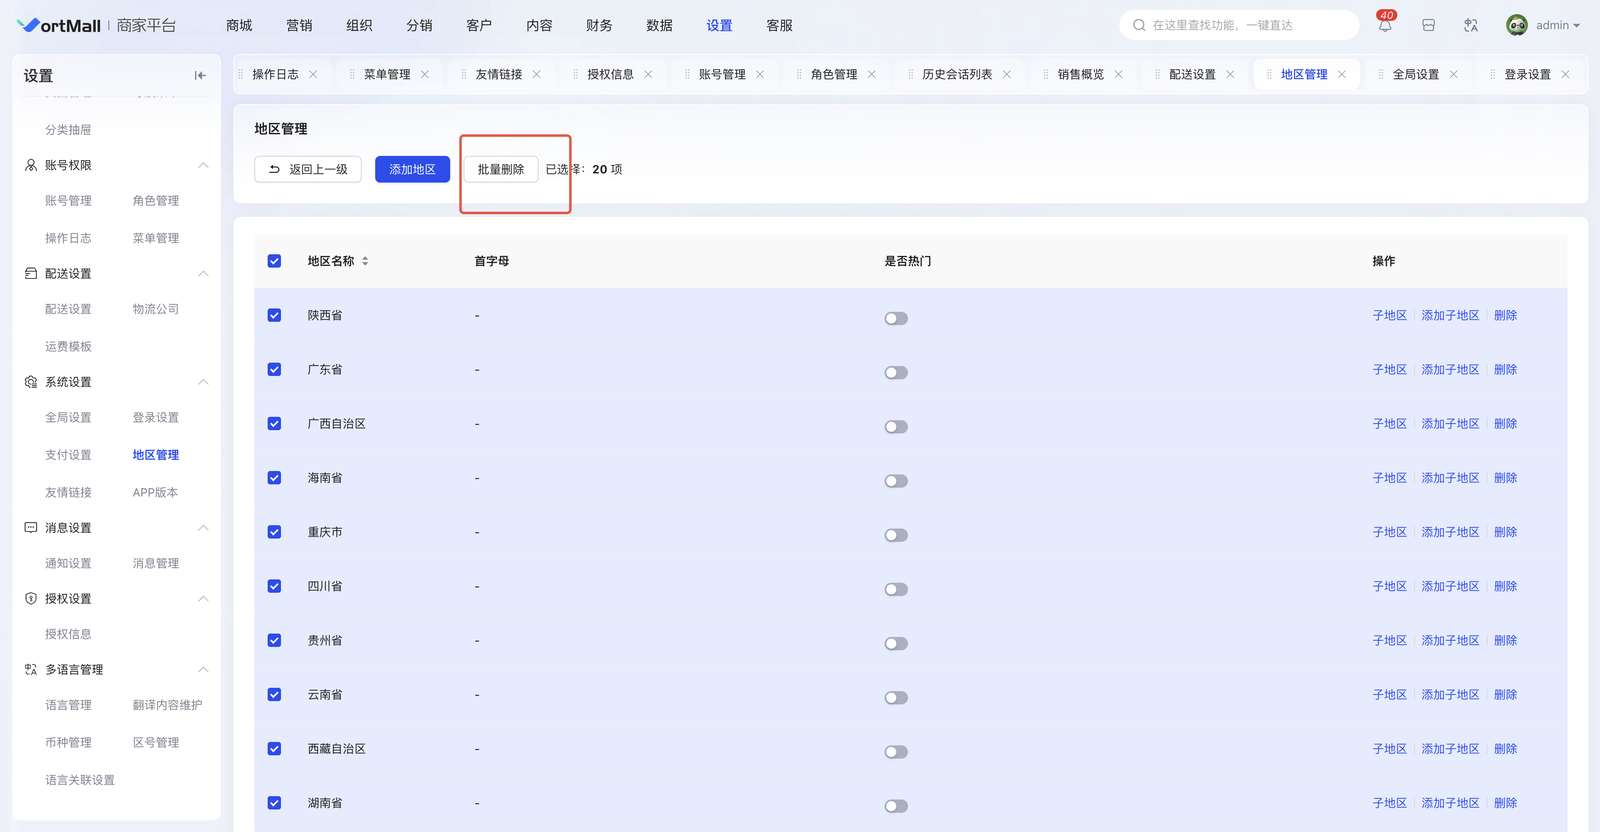Sort by 地区名称 column arrows
Image resolution: width=1600 pixels, height=832 pixels.
point(365,261)
